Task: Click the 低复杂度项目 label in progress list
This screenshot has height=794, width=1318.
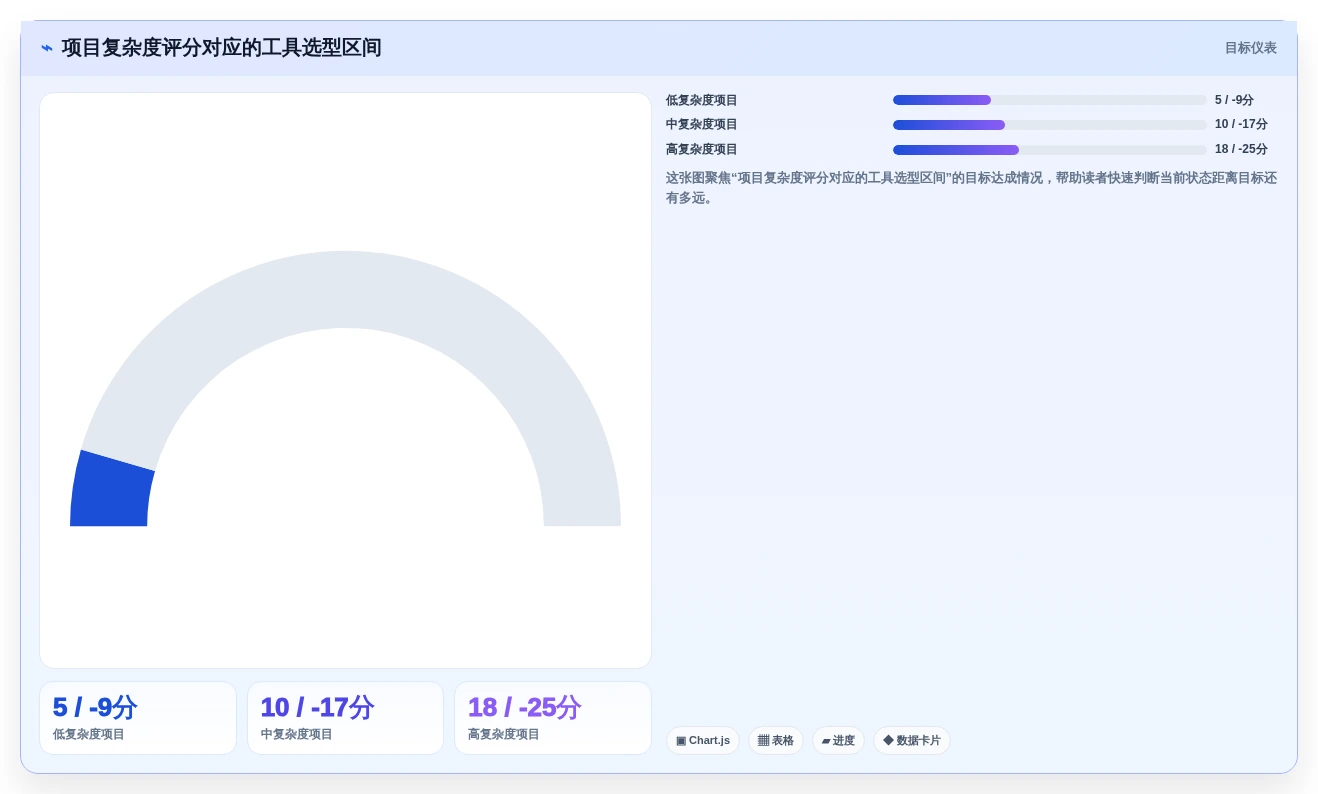Action: tap(702, 100)
